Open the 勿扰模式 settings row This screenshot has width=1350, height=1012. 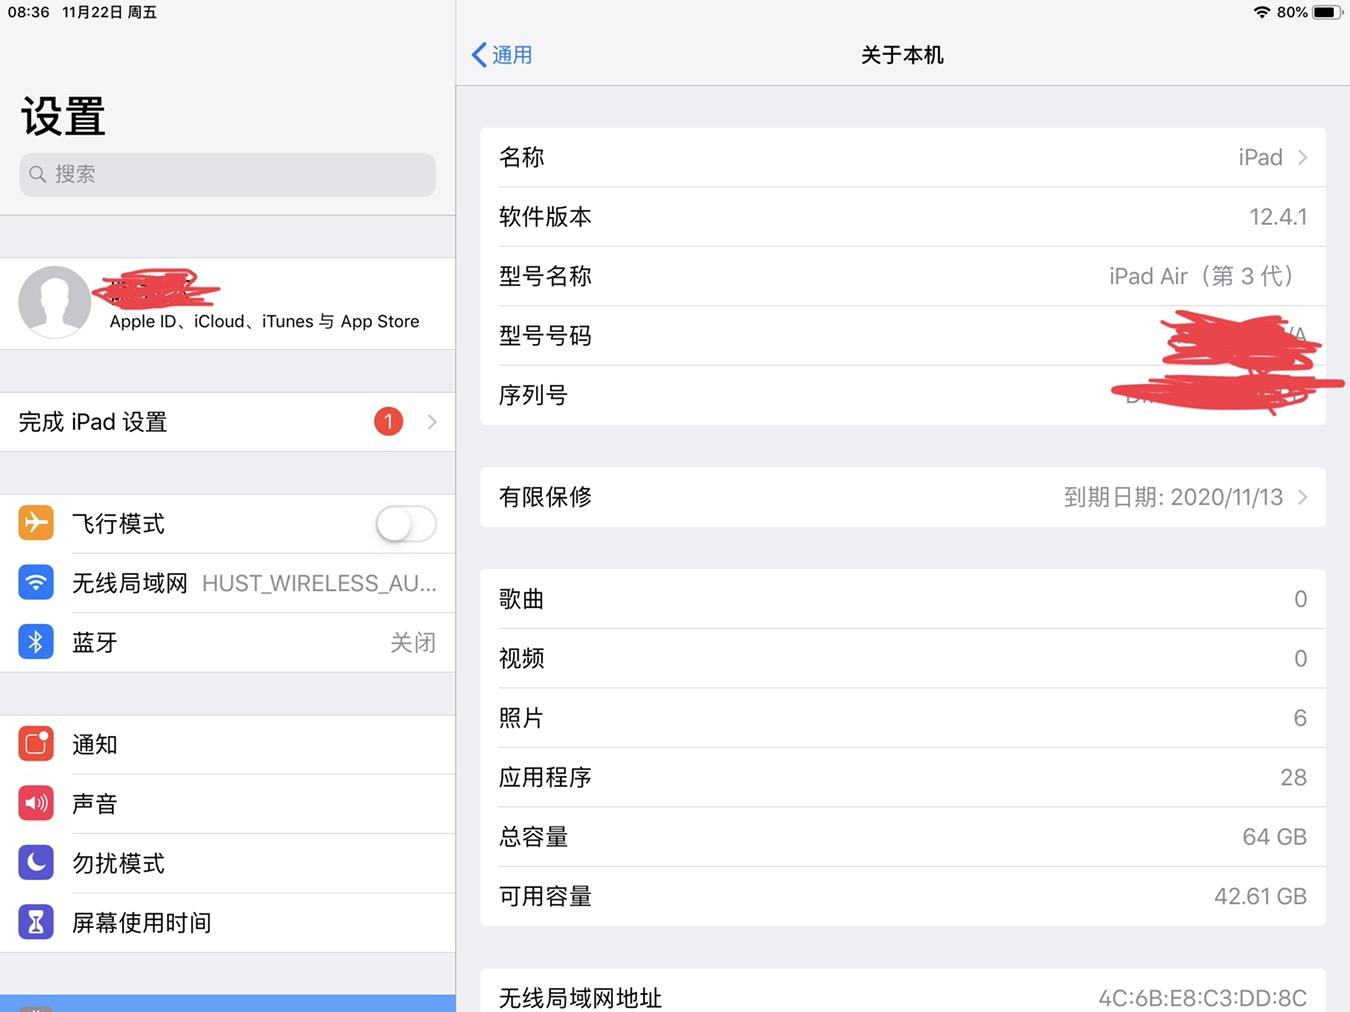click(x=228, y=863)
